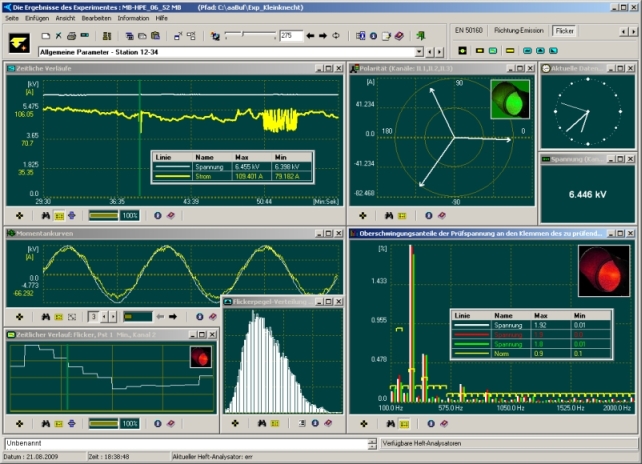Click the pan arrows icon in Momentankurven toolbar
Image resolution: width=642 pixels, height=464 pixels.
(21, 316)
